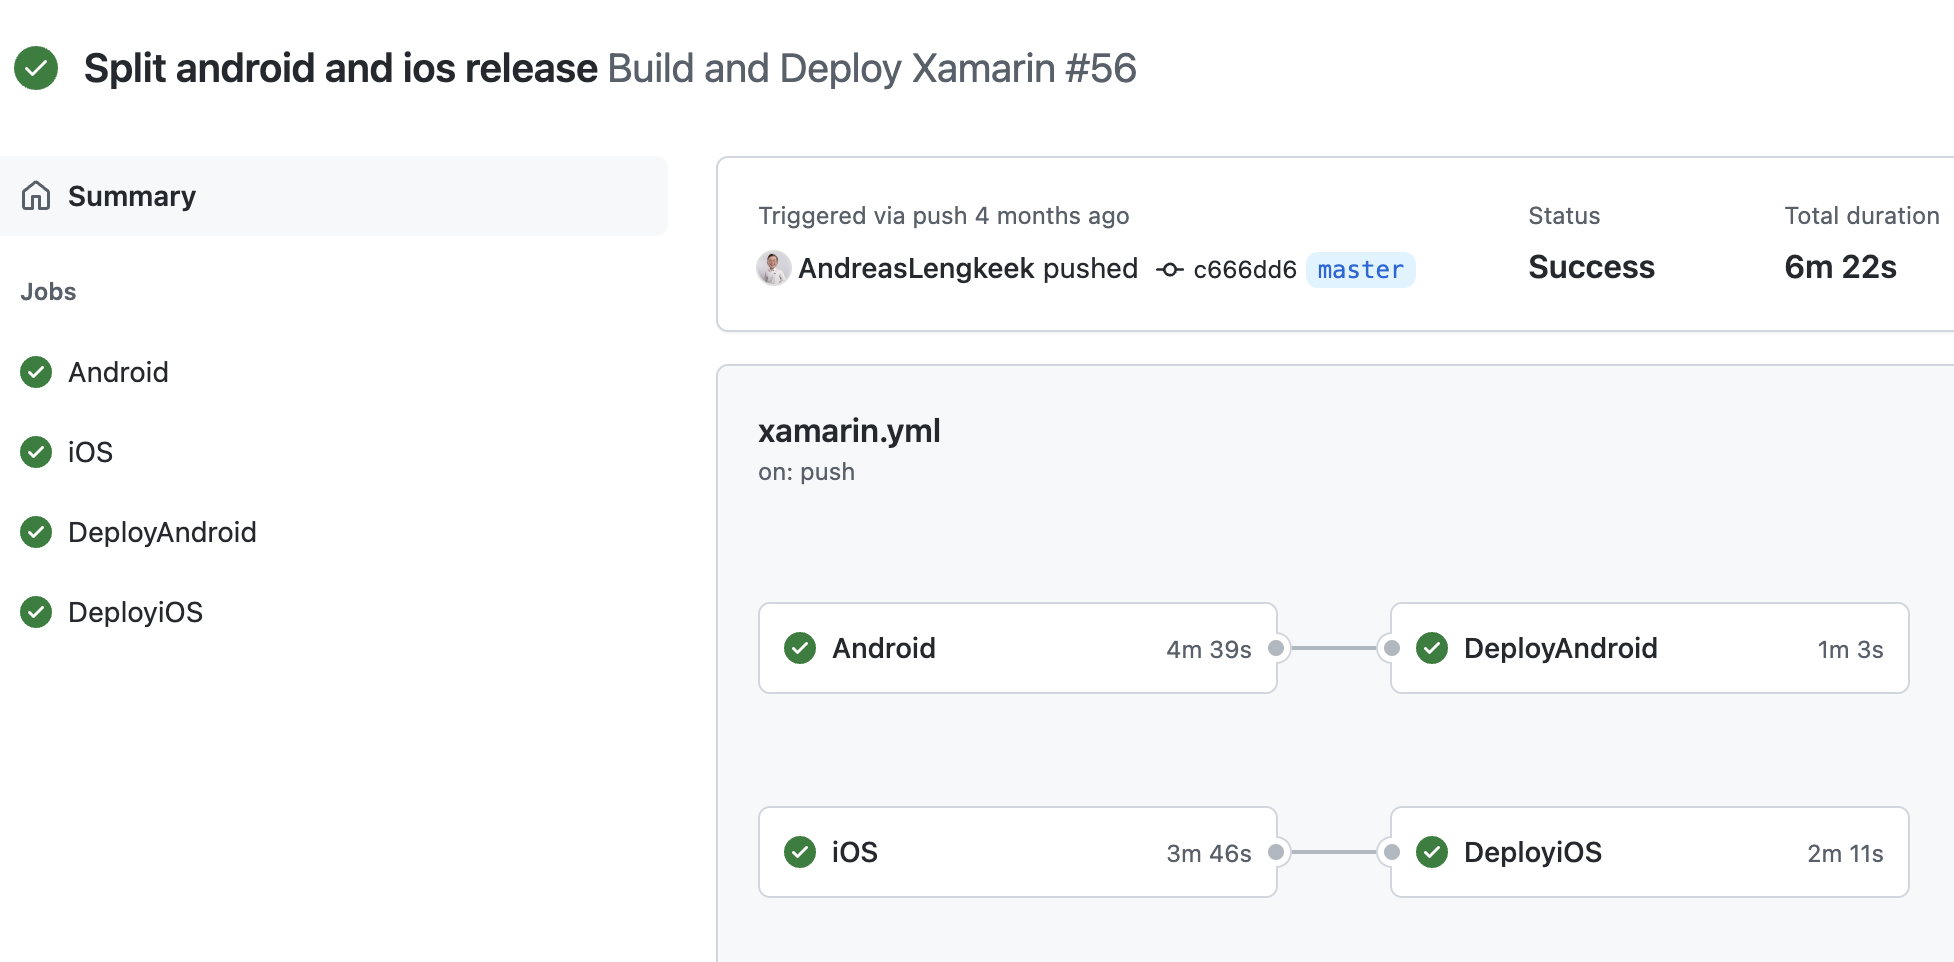
Task: Open commit c666dd6 link
Action: (1244, 270)
